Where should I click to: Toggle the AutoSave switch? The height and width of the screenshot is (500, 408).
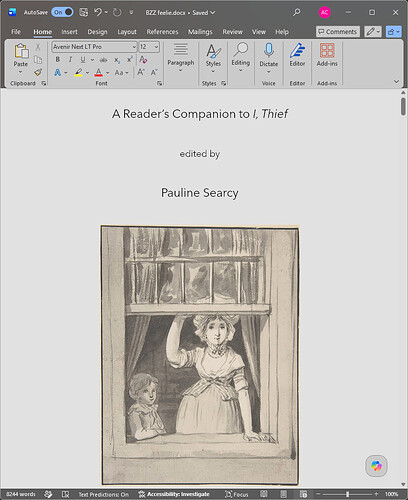[x=62, y=12]
